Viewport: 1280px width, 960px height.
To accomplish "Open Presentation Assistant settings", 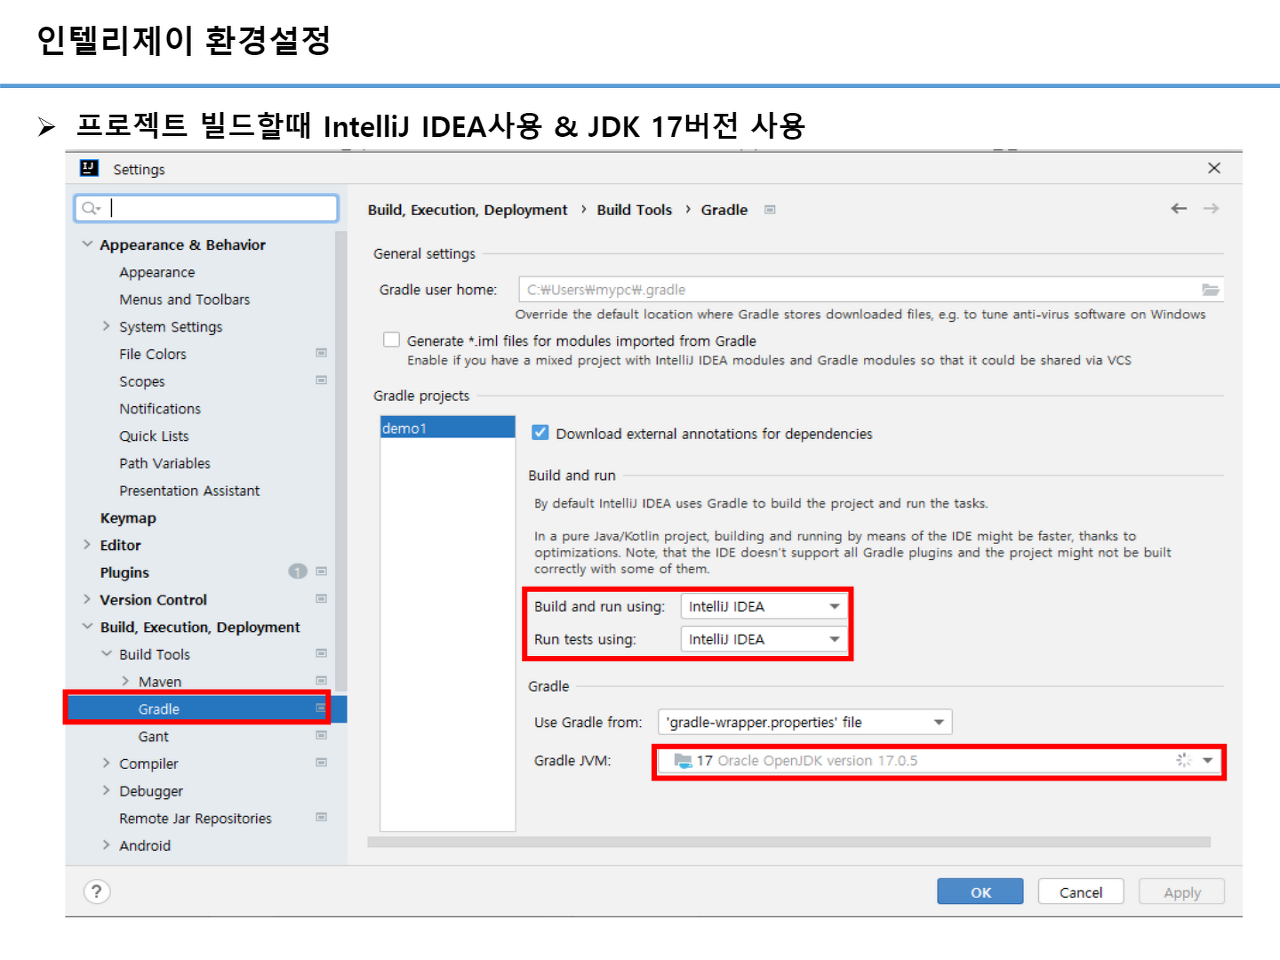I will [189, 490].
